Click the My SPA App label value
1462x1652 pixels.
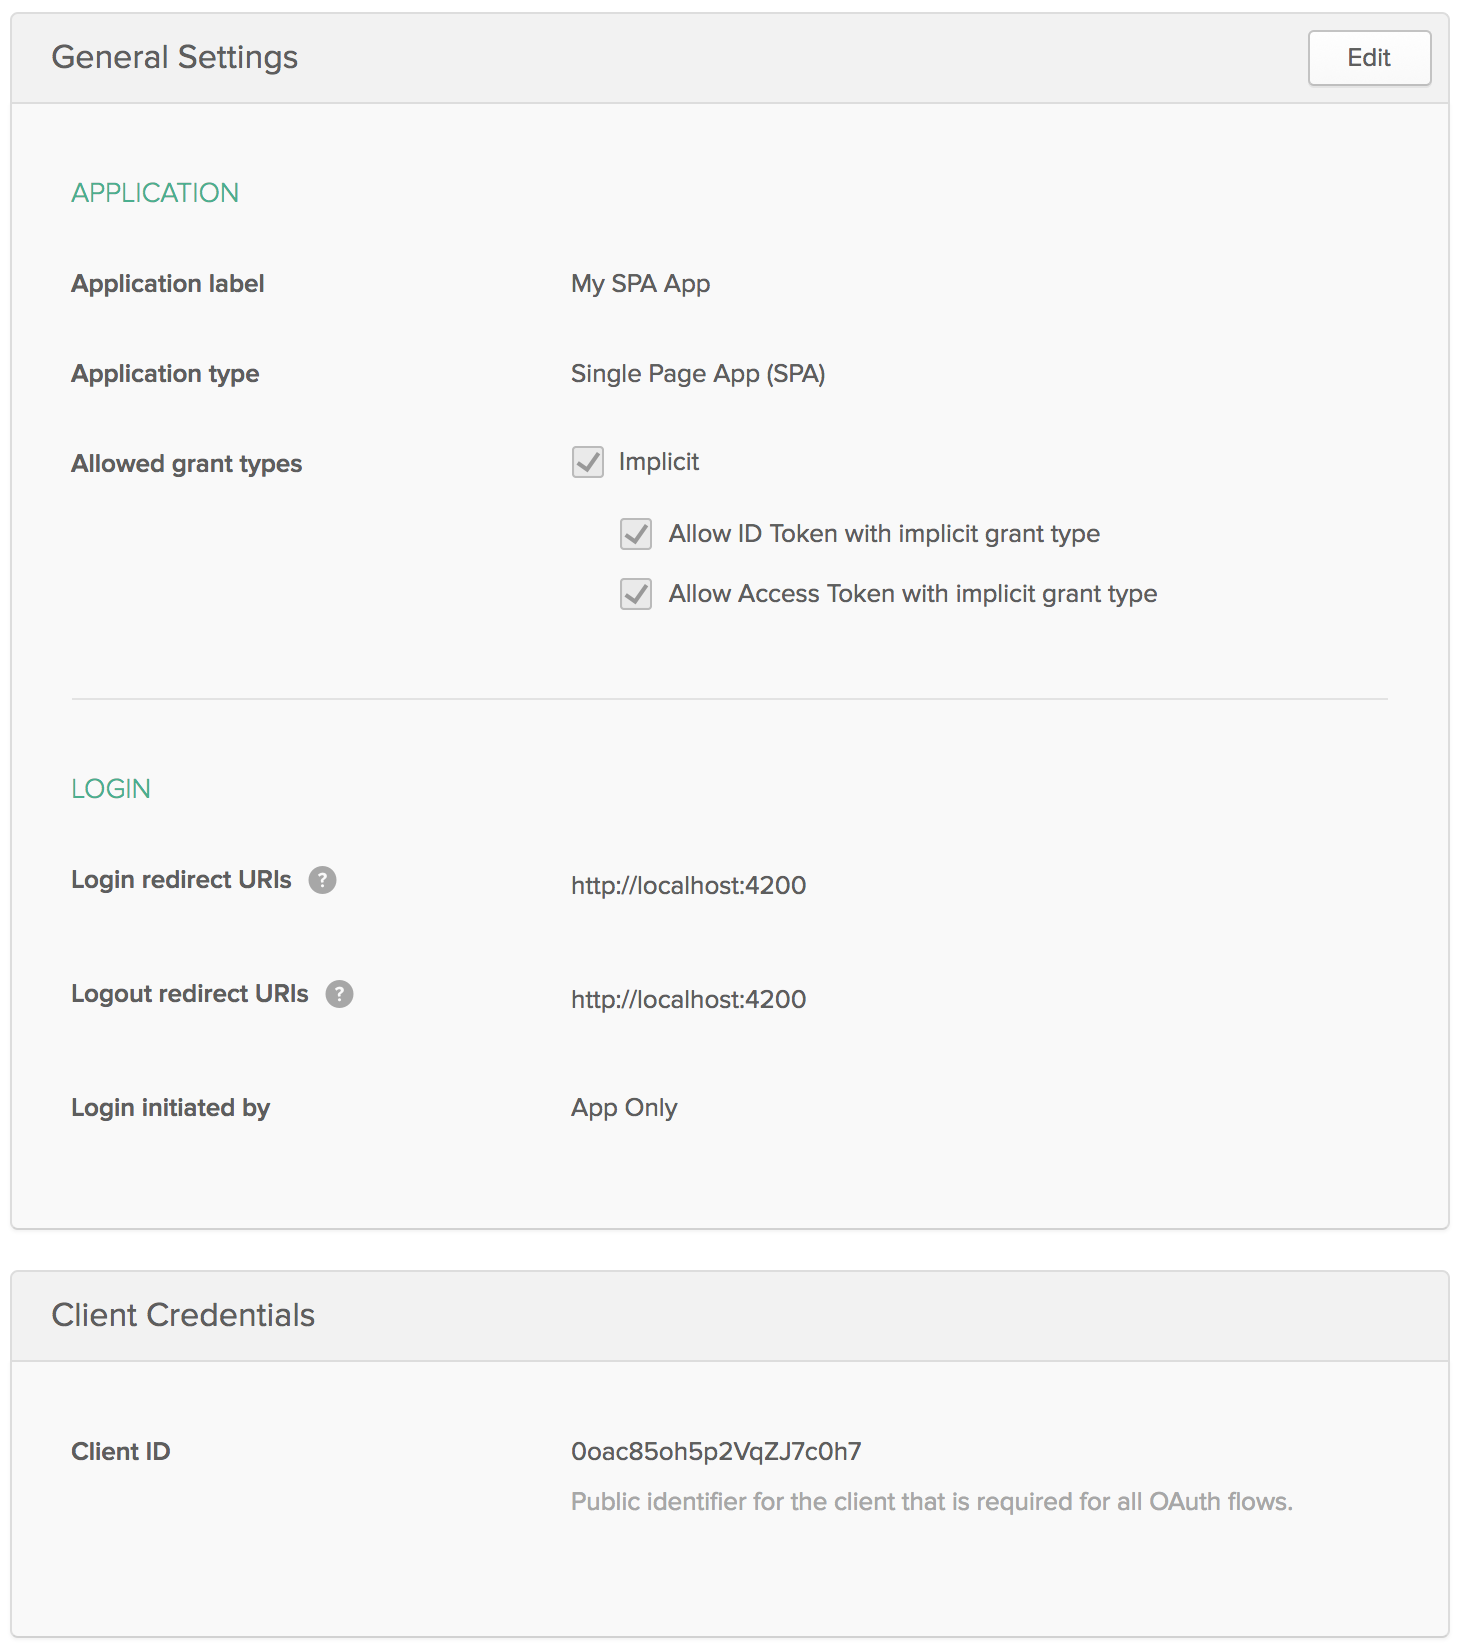click(x=640, y=284)
